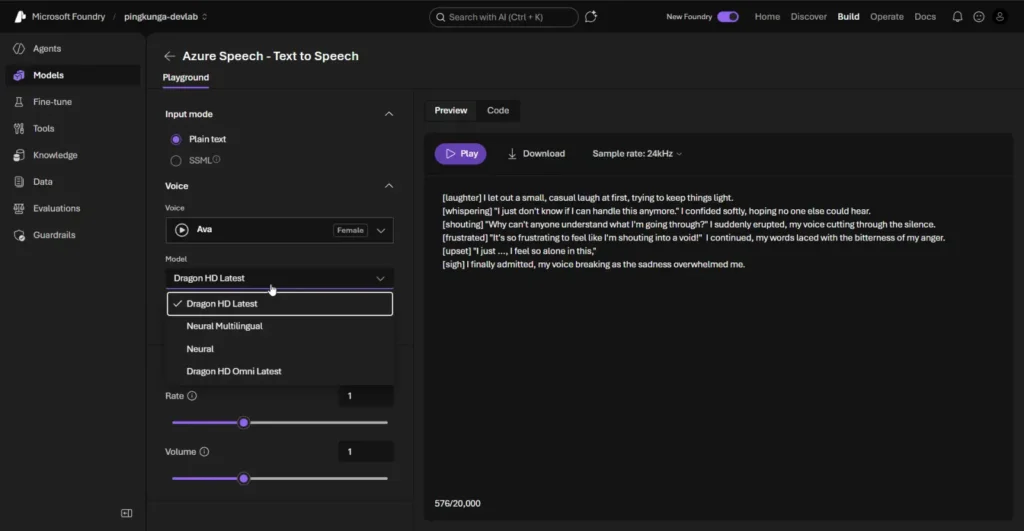
Task: Toggle the New Foundry switch
Action: click(x=728, y=17)
